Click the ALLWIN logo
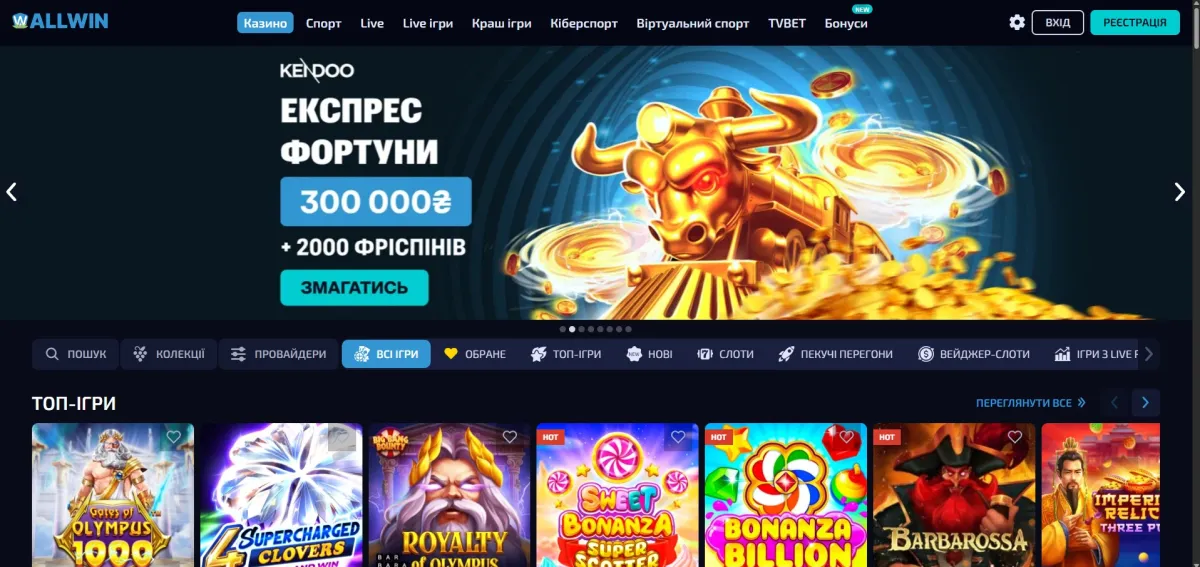Screen dimensions: 1200x567 pyautogui.click(x=60, y=21)
